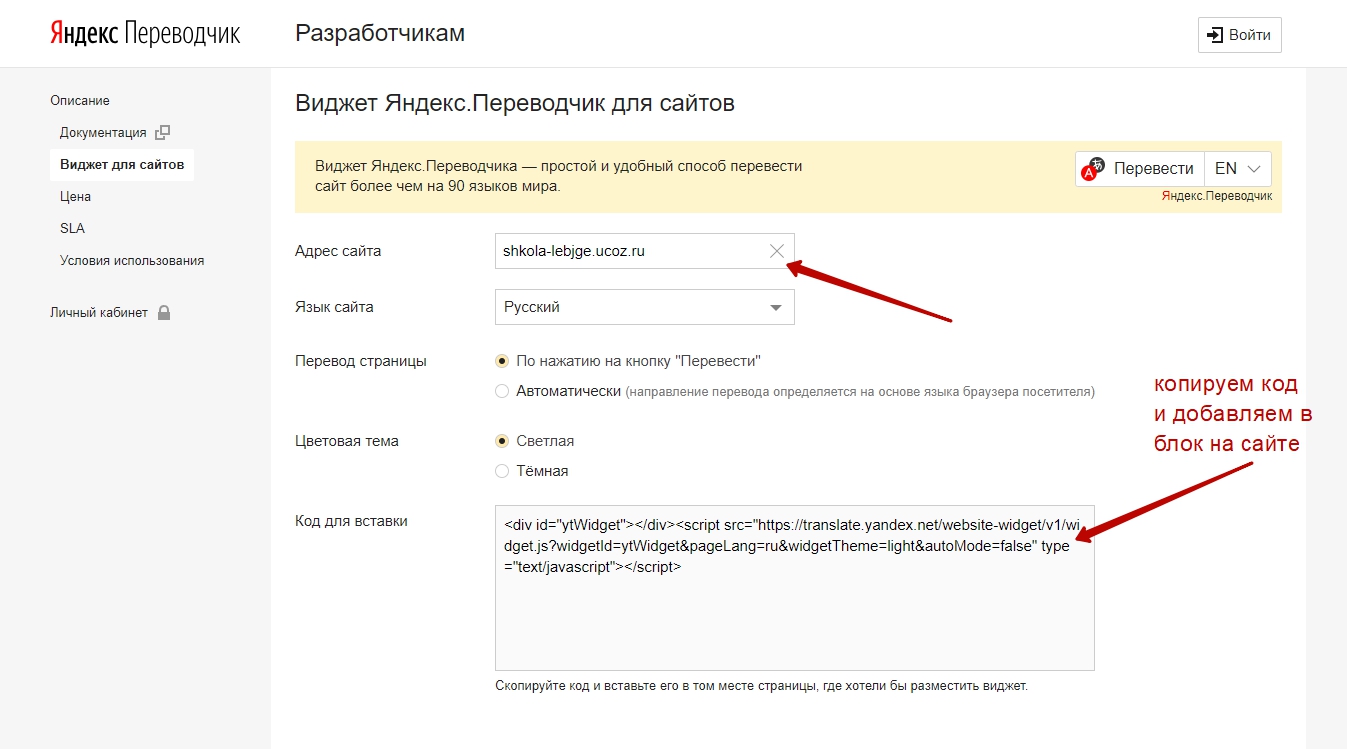Click the heading "Виджет Яндекс.Переводчик для сайтов"
Viewport: 1347px width, 749px height.
[515, 103]
